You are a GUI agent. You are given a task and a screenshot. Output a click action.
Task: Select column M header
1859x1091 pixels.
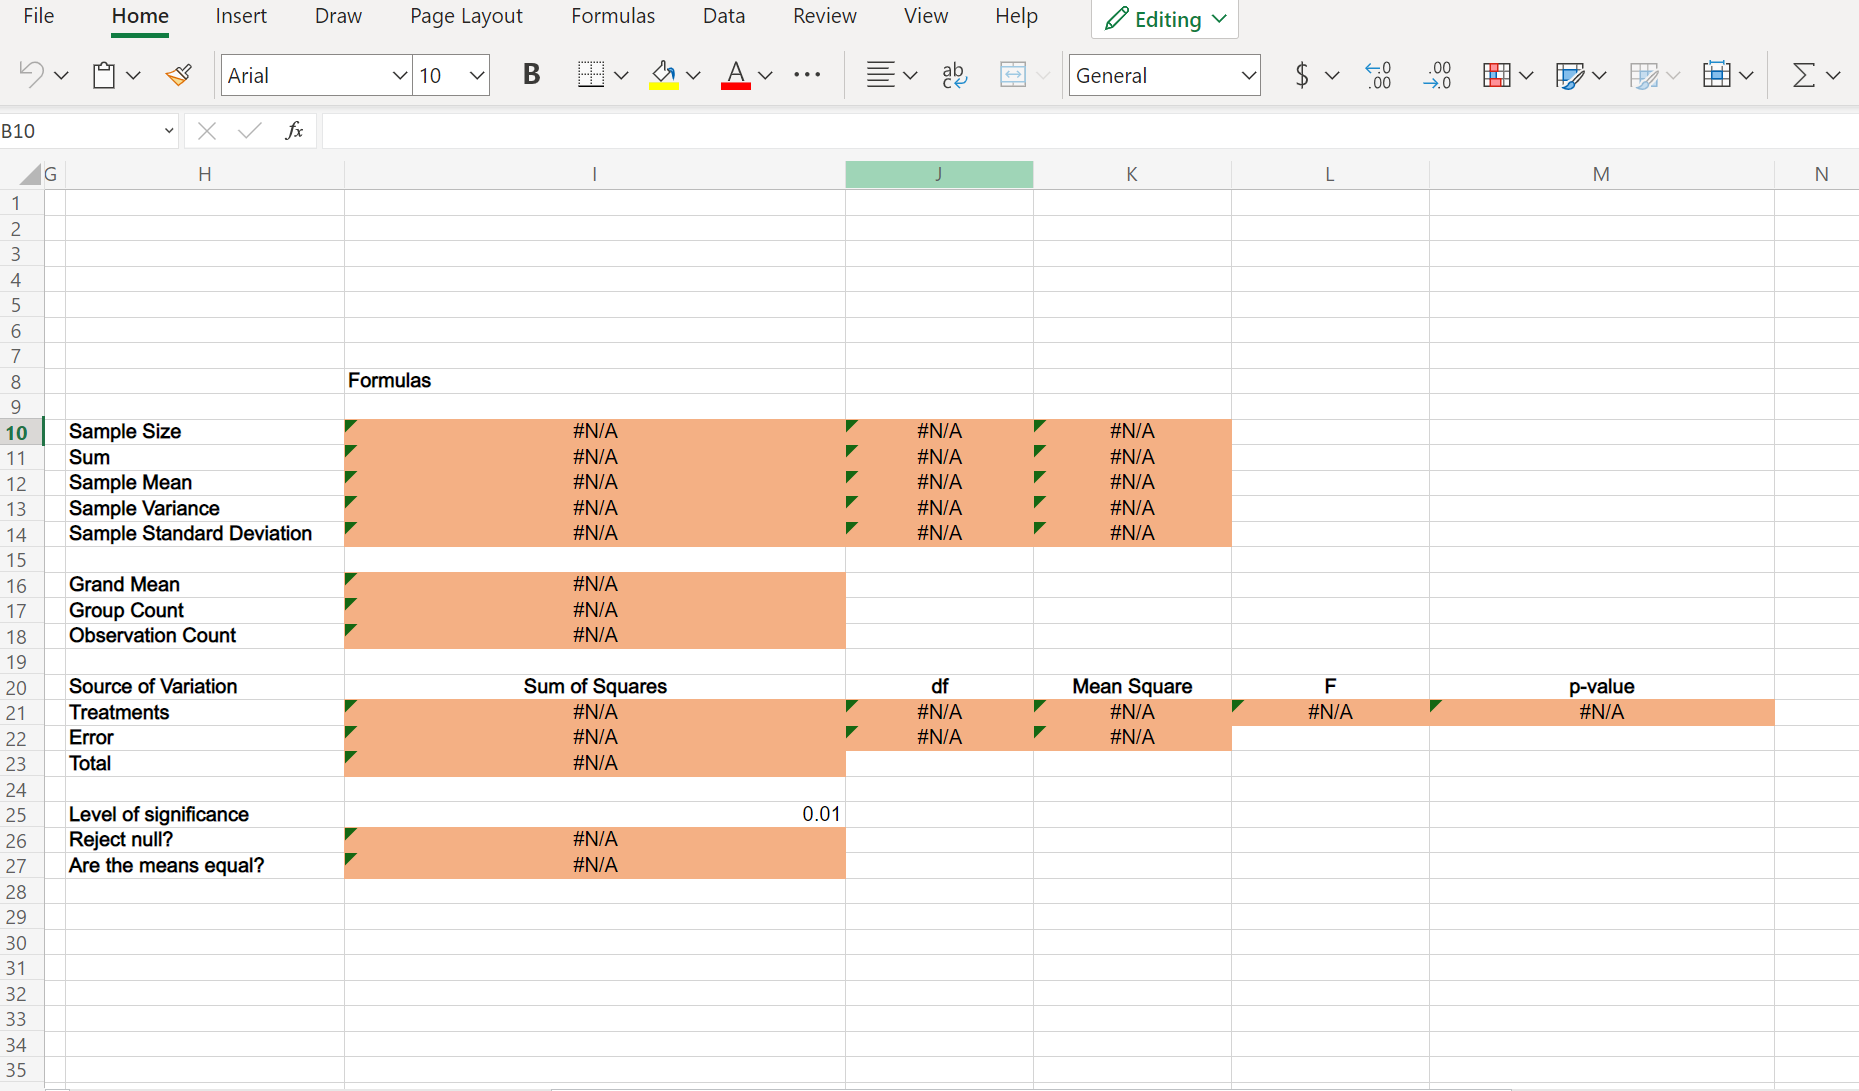[1601, 174]
